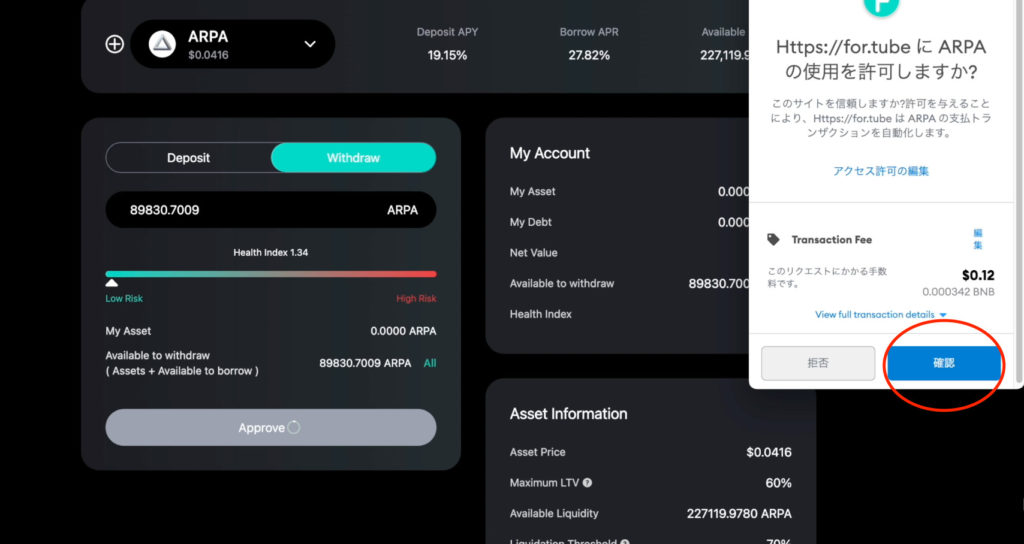Switch to the Deposit tab
The image size is (1024, 544).
pyautogui.click(x=188, y=158)
